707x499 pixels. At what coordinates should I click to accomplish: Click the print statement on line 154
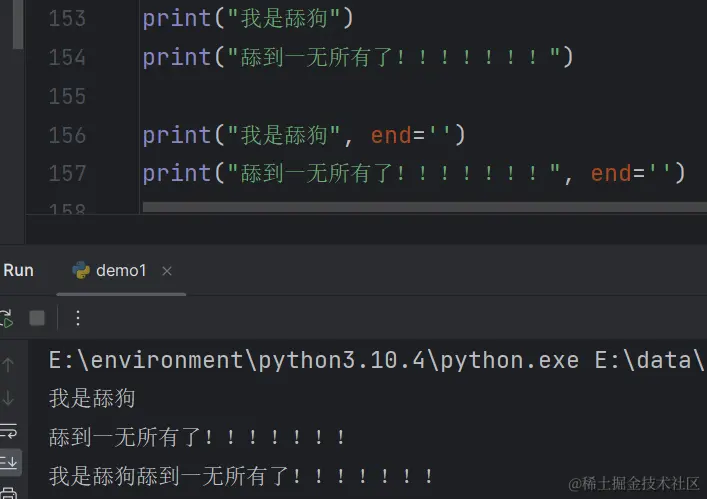click(x=358, y=57)
